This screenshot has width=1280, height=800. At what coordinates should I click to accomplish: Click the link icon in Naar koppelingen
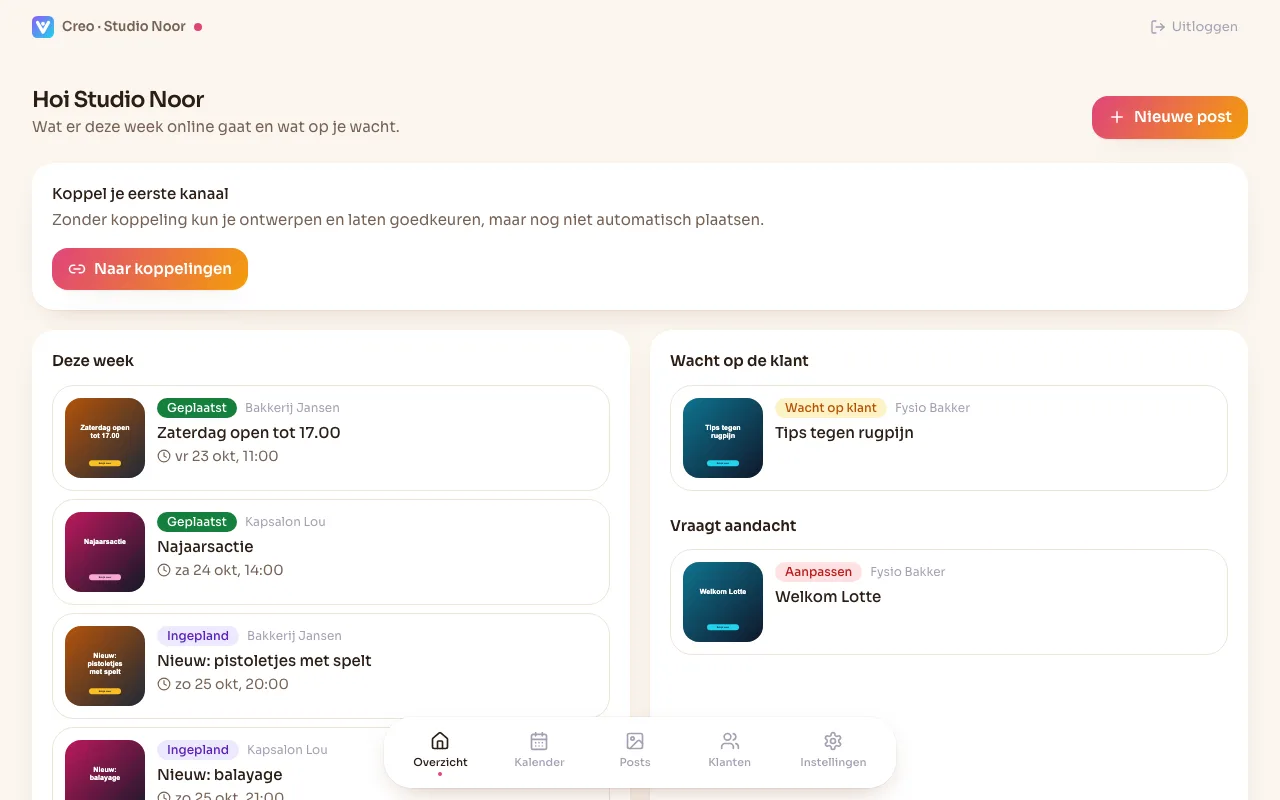77,269
